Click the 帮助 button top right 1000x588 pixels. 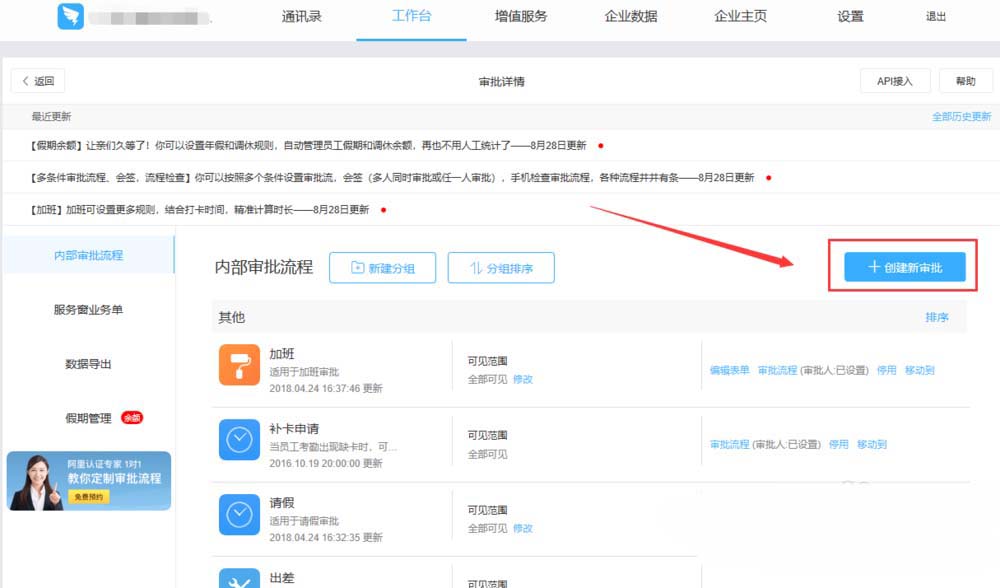coord(964,81)
